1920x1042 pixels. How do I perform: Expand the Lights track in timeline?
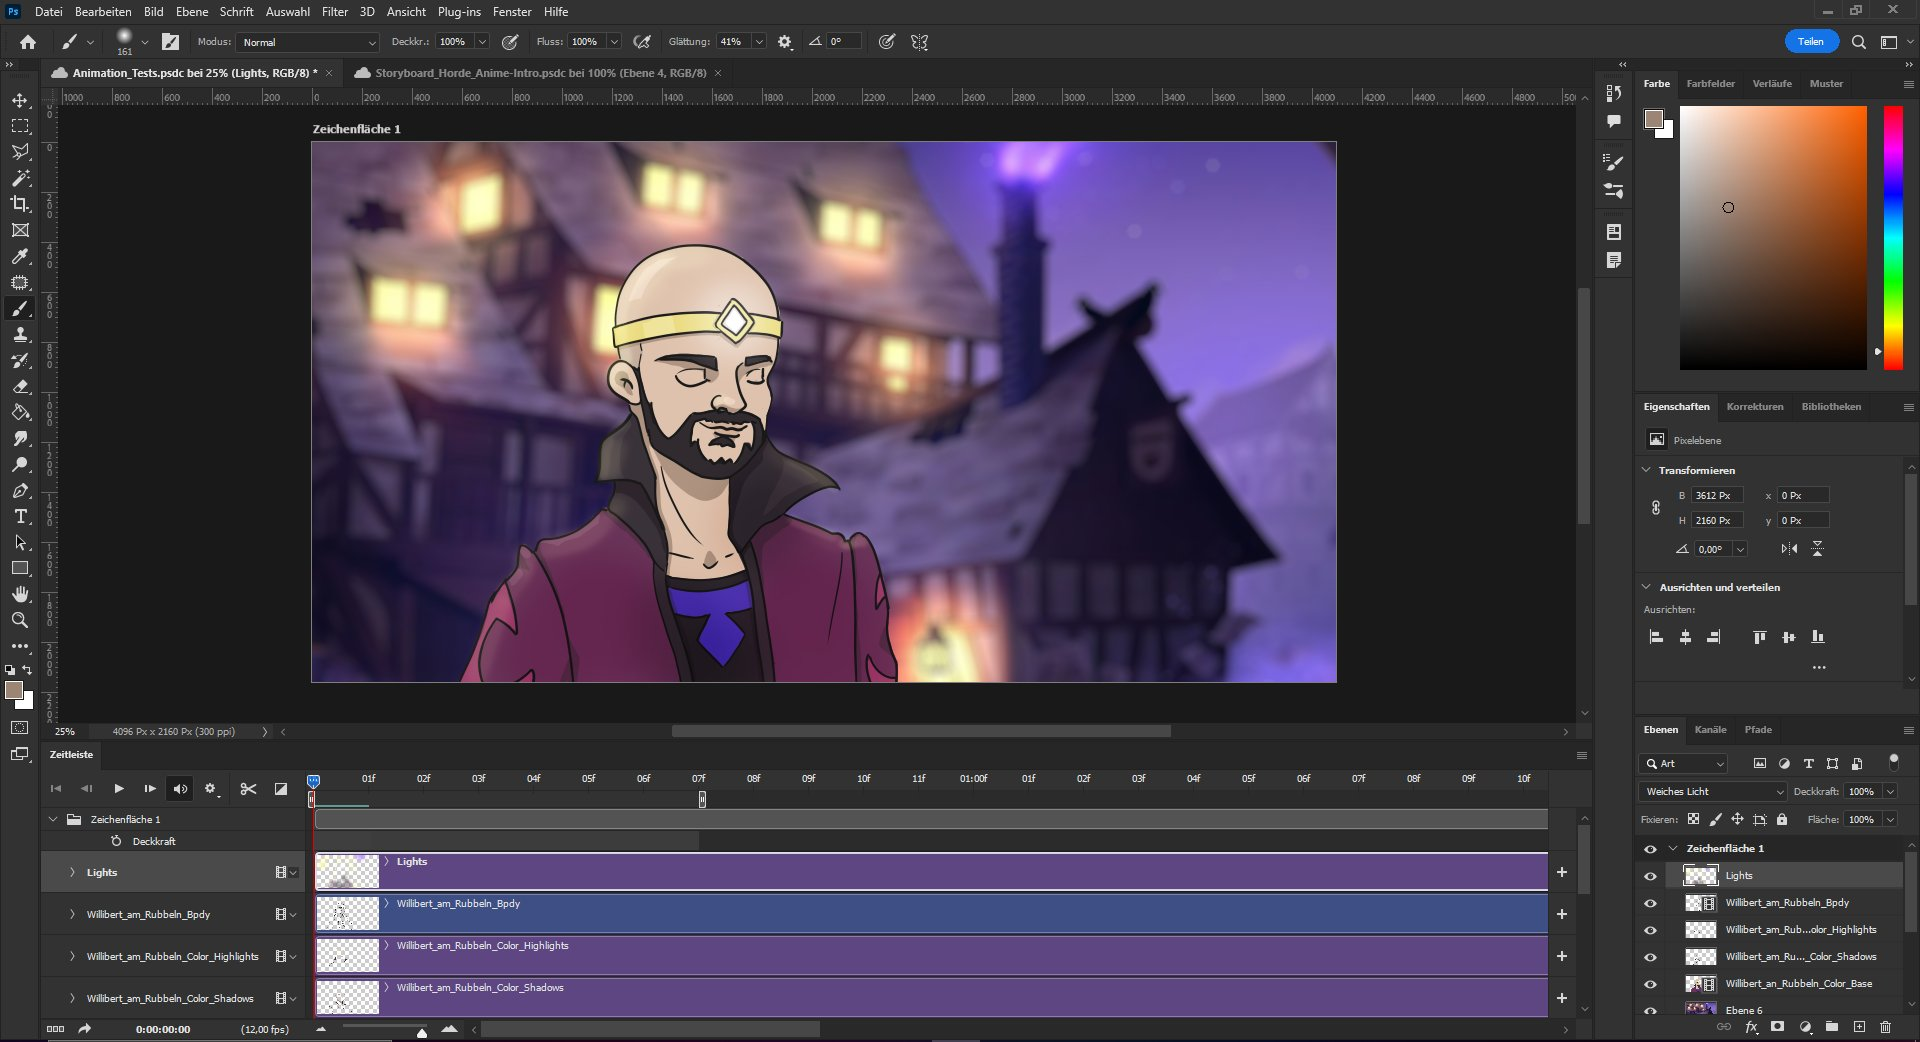pyautogui.click(x=72, y=872)
